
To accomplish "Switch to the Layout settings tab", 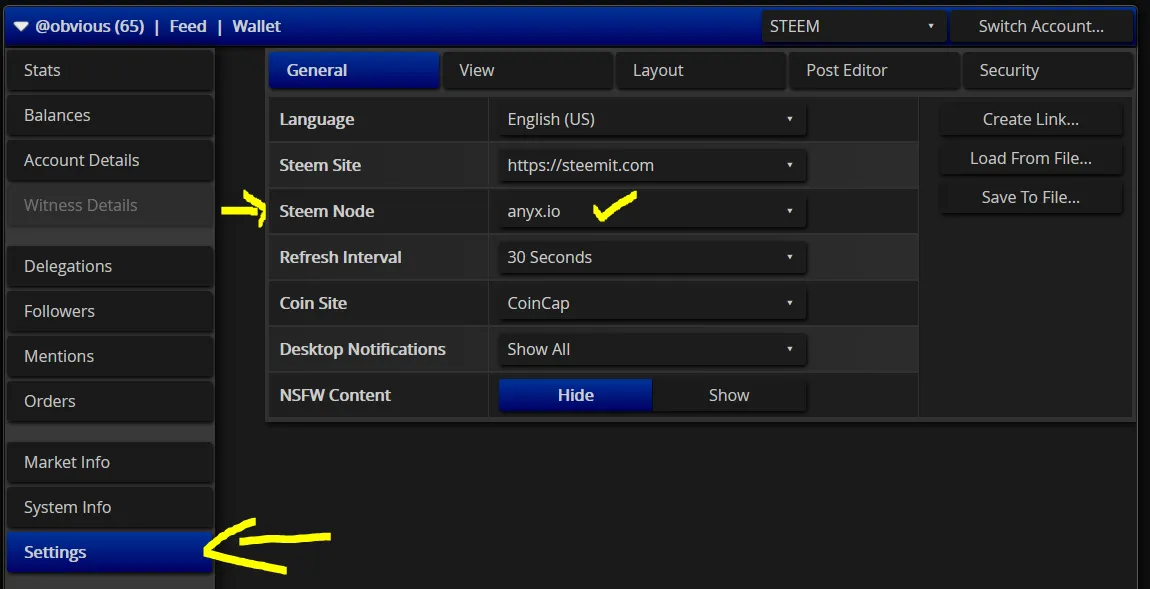I will point(700,70).
